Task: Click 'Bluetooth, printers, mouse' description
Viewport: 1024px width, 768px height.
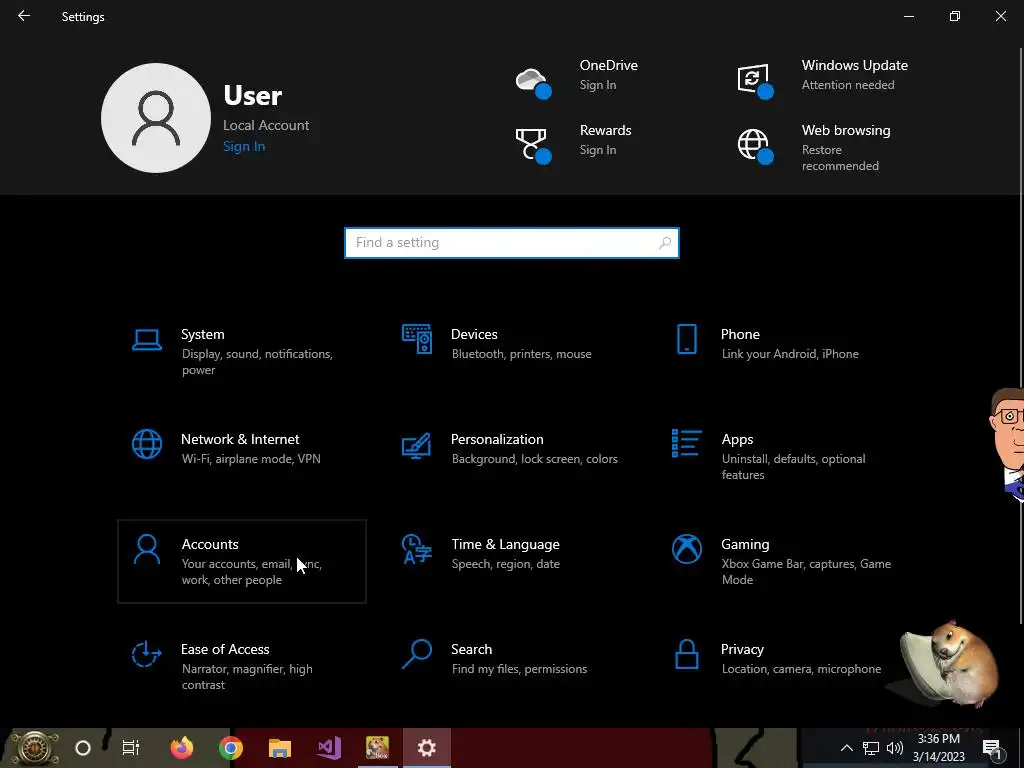Action: pyautogui.click(x=521, y=354)
